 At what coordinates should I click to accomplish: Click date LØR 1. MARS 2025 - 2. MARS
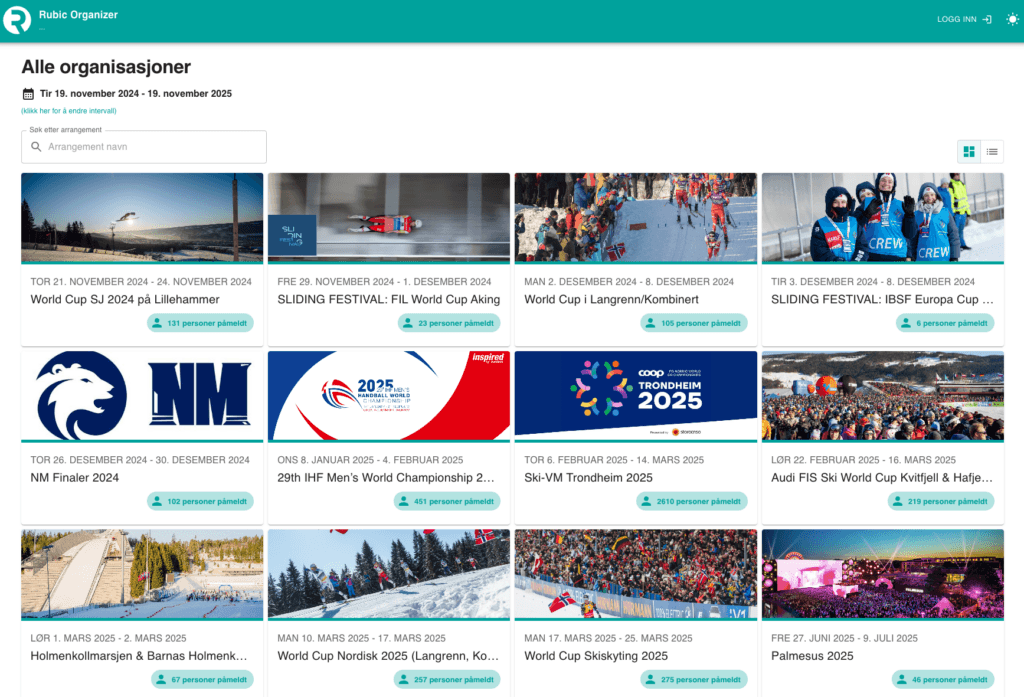click(x=108, y=639)
